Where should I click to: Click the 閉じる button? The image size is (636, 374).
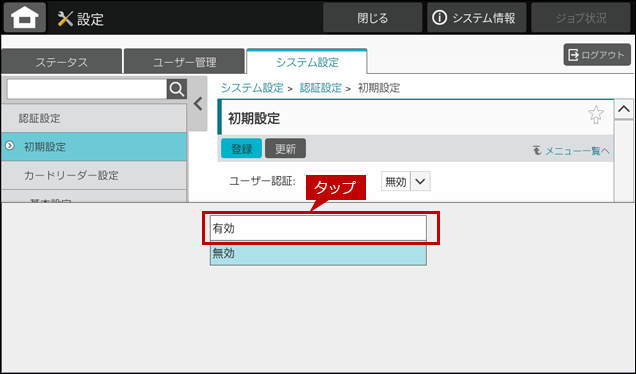[x=372, y=18]
